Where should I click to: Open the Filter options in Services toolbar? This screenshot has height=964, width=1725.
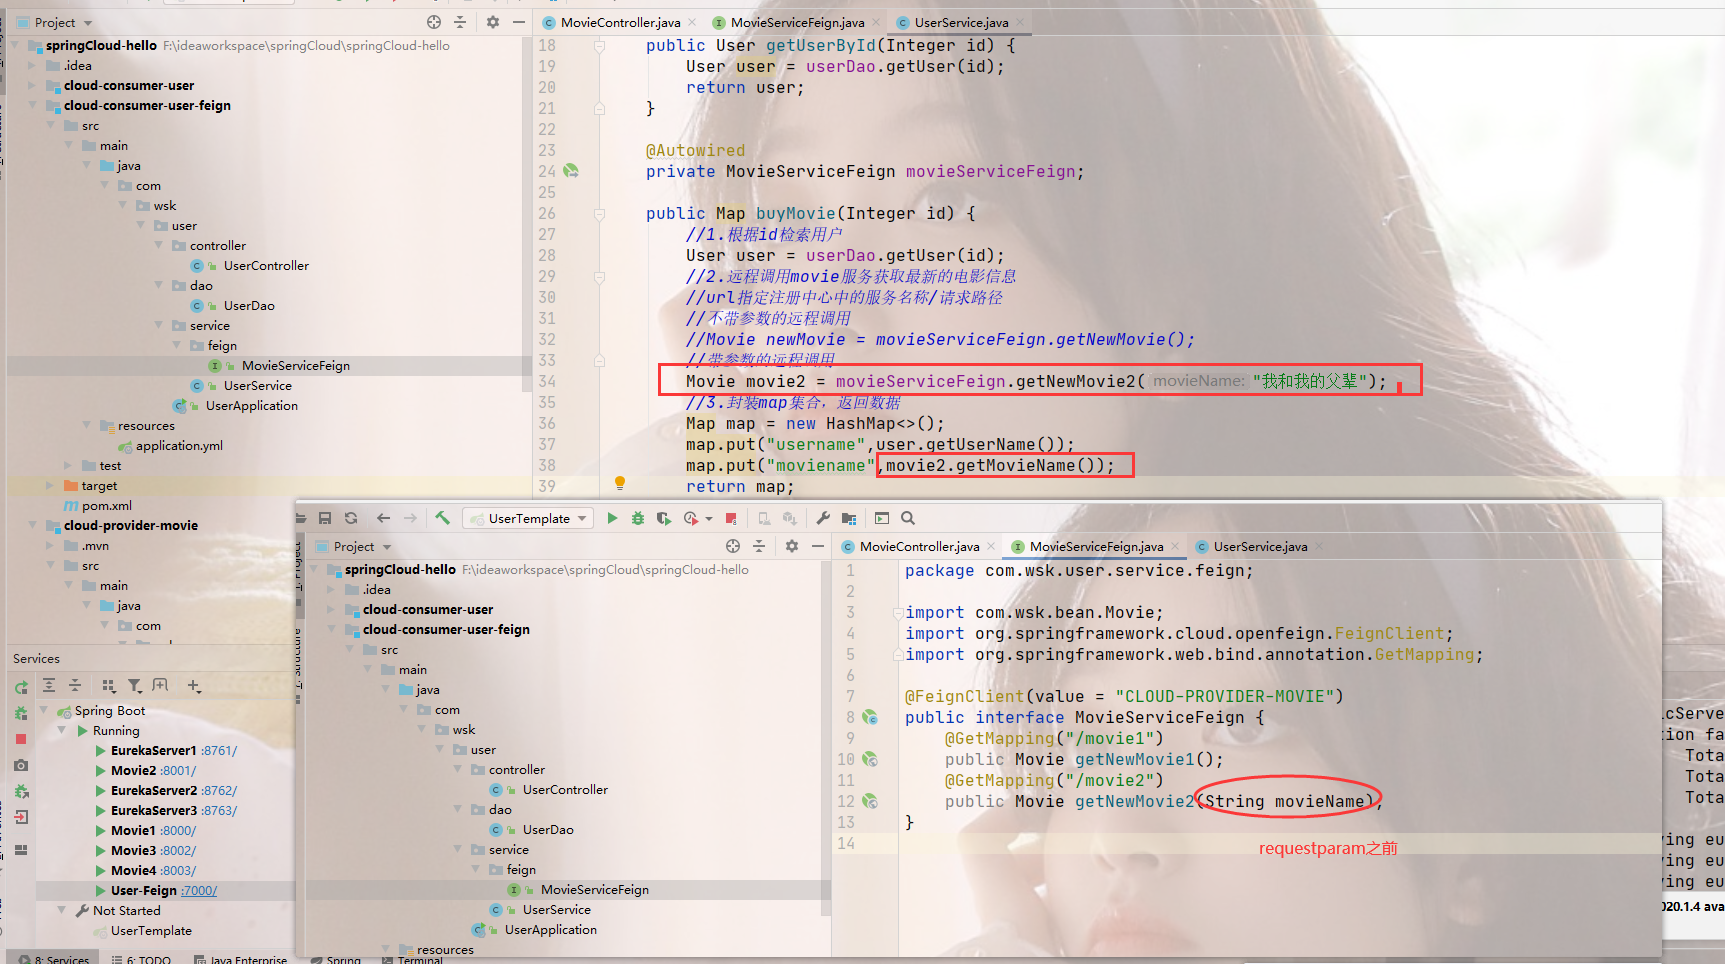click(x=135, y=685)
